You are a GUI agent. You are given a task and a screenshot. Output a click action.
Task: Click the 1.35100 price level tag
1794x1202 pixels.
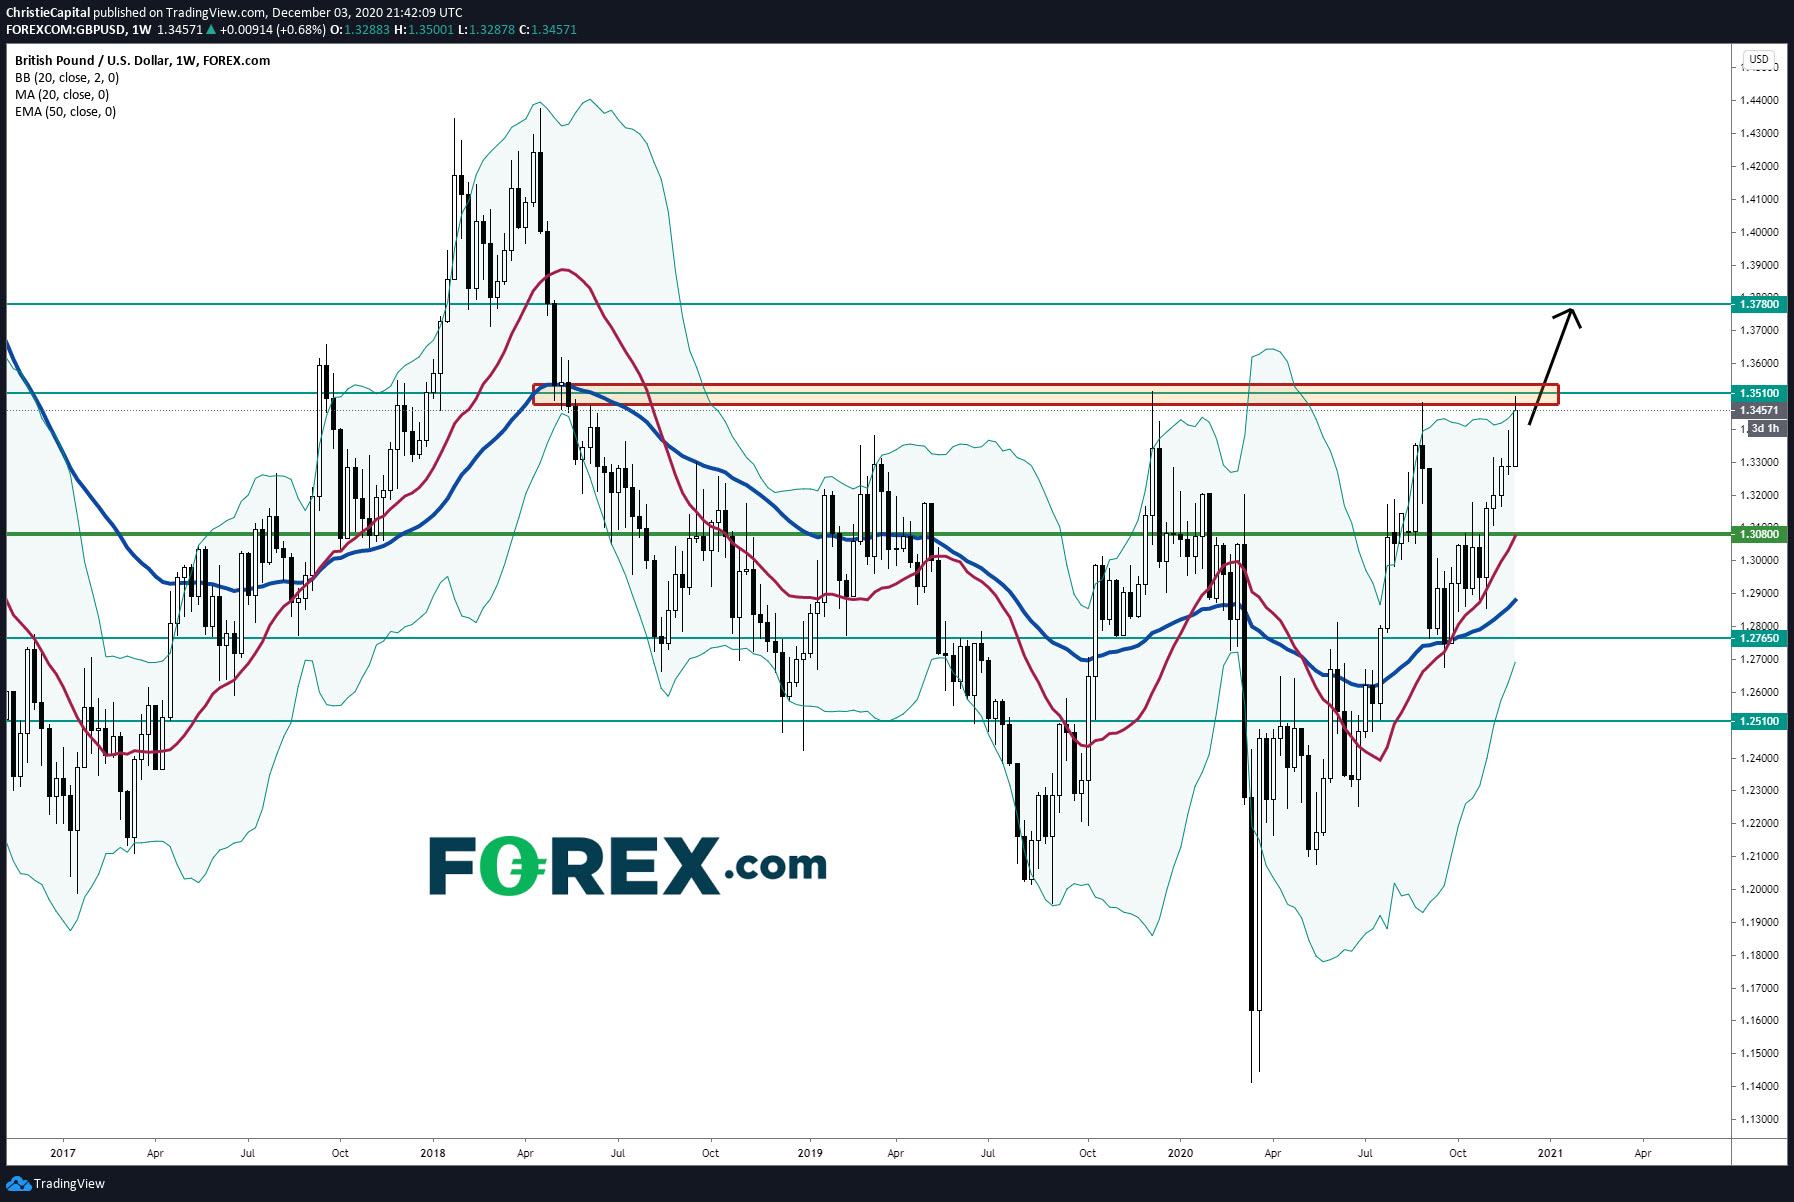(1759, 393)
